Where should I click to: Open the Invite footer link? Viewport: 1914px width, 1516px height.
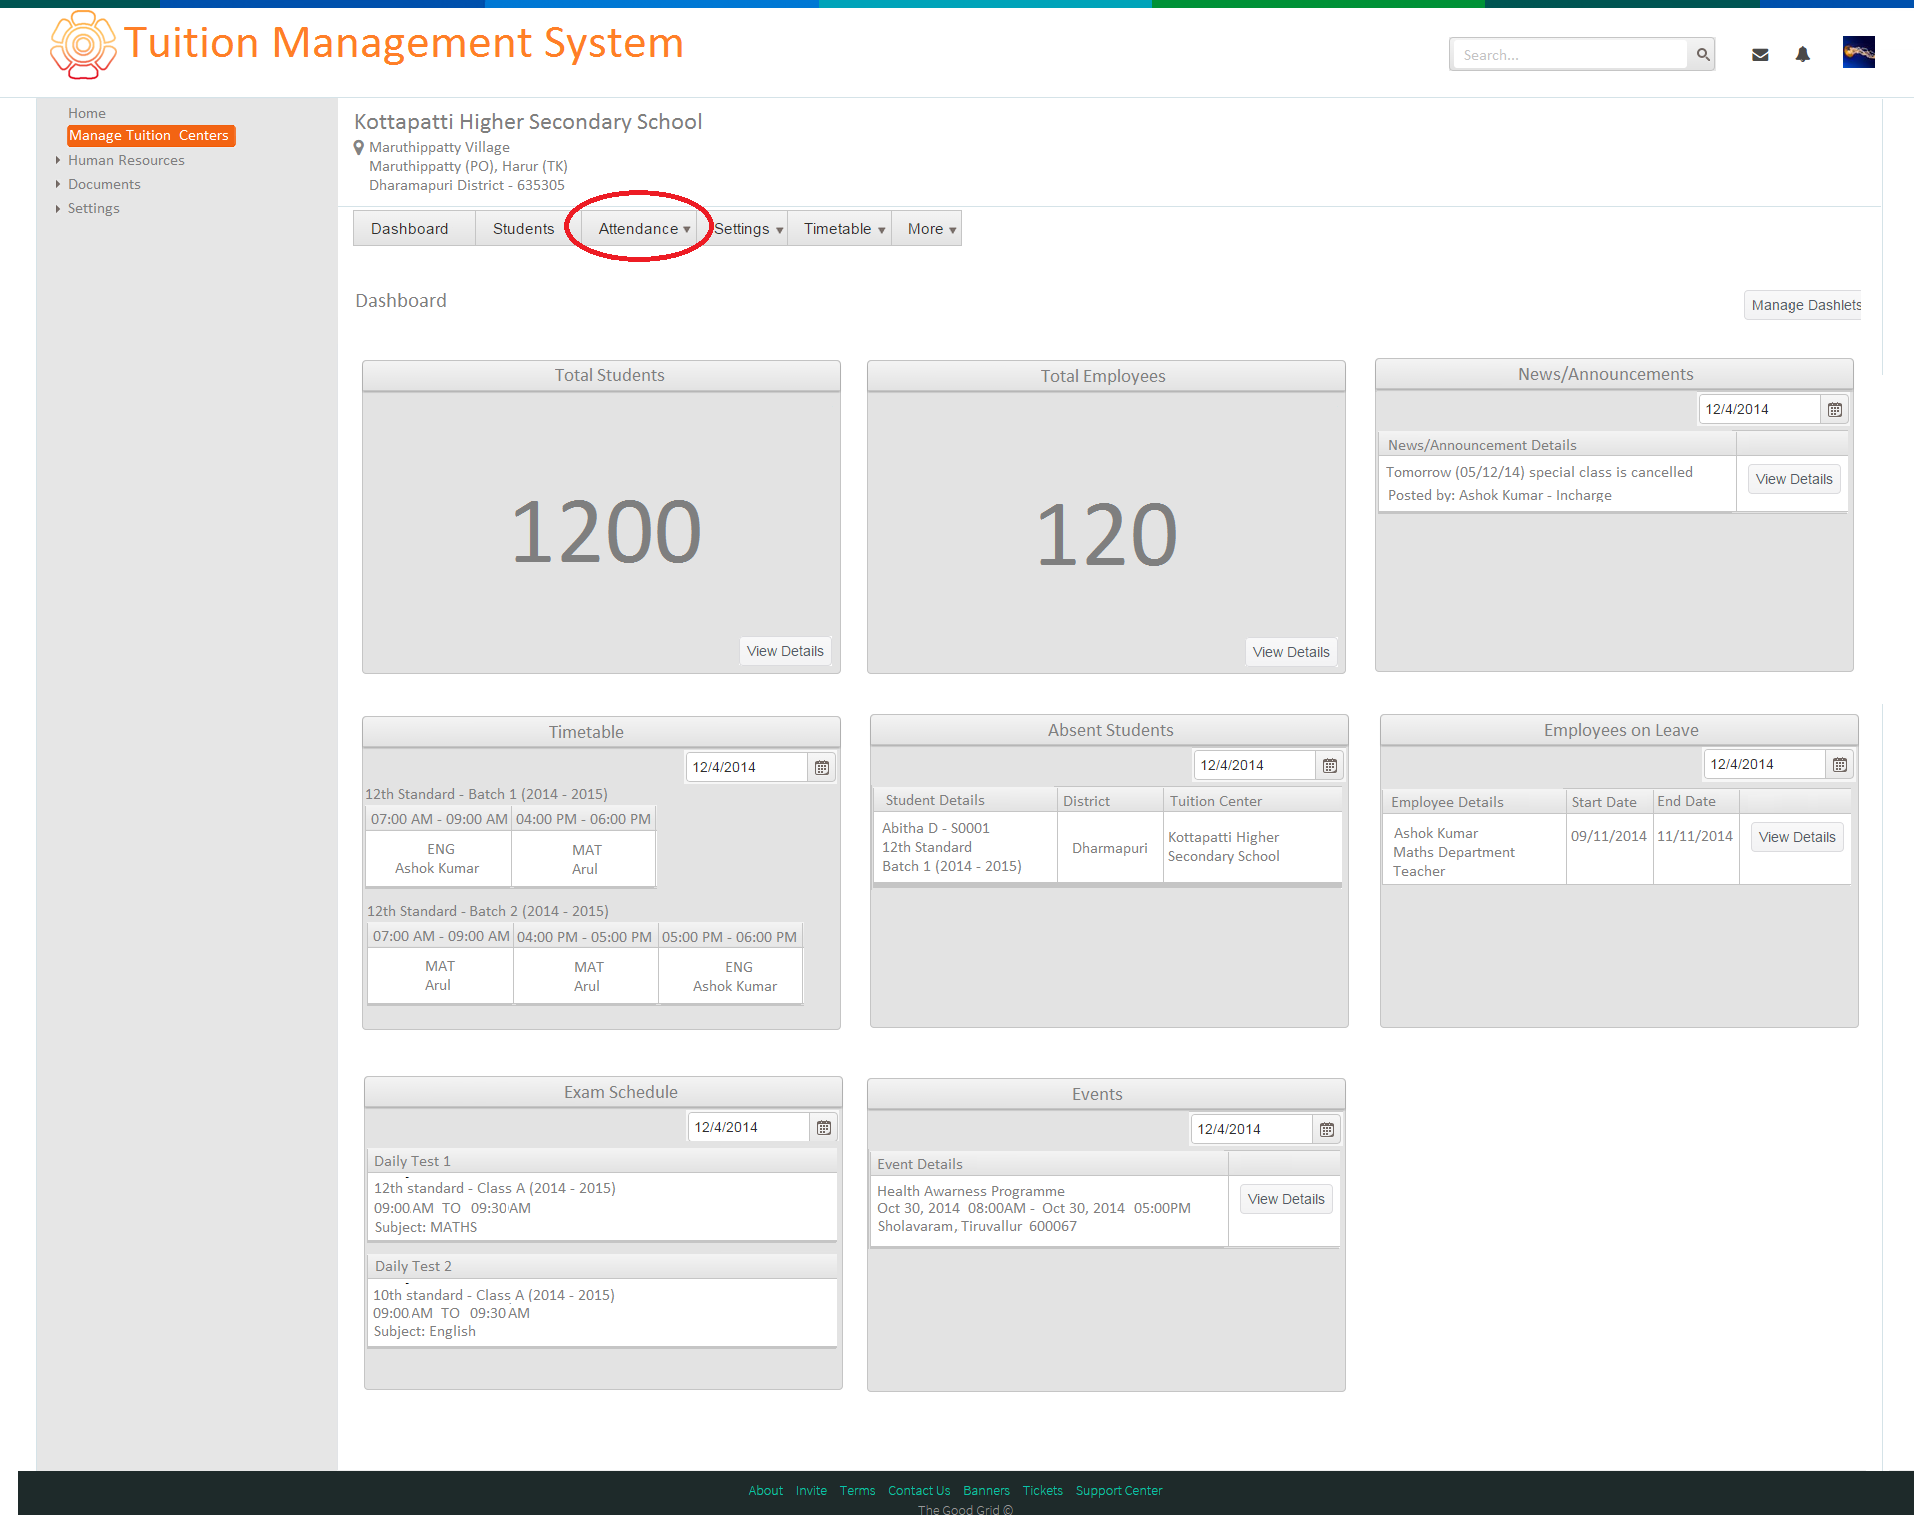coord(811,1491)
